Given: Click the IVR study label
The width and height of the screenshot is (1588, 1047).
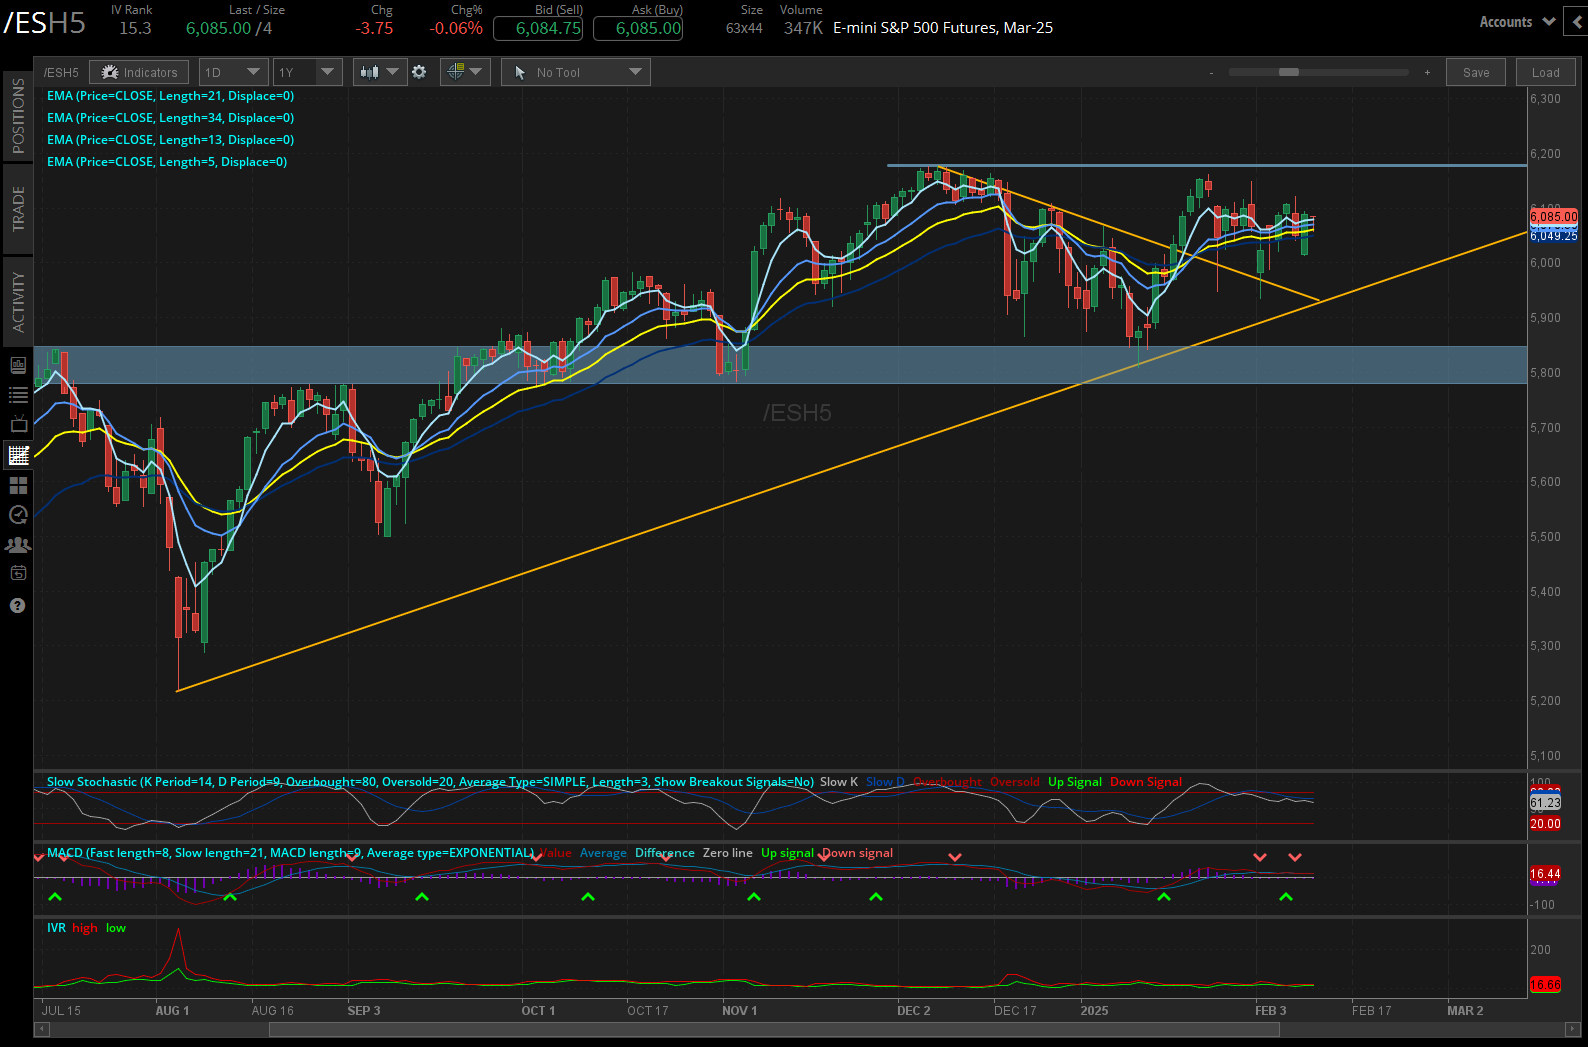Looking at the screenshot, I should coord(56,928).
